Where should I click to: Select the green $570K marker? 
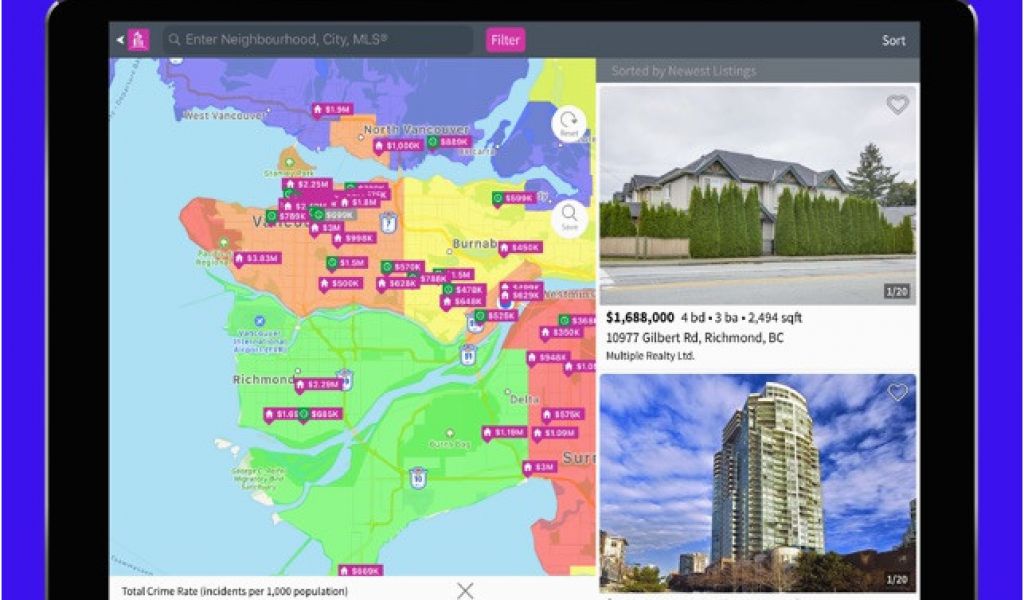[403, 267]
